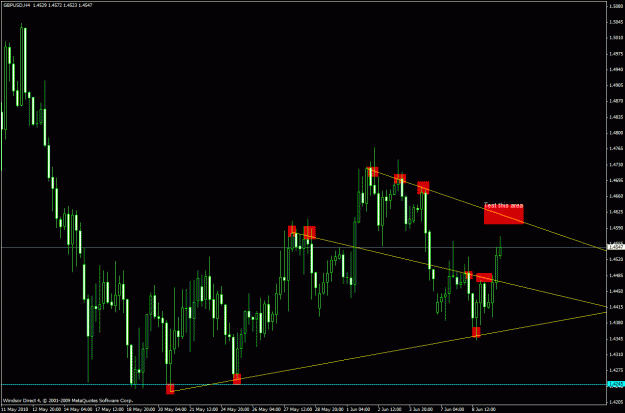Click the white current price label on the price axis
This screenshot has height=413, width=625.
pyautogui.click(x=615, y=248)
